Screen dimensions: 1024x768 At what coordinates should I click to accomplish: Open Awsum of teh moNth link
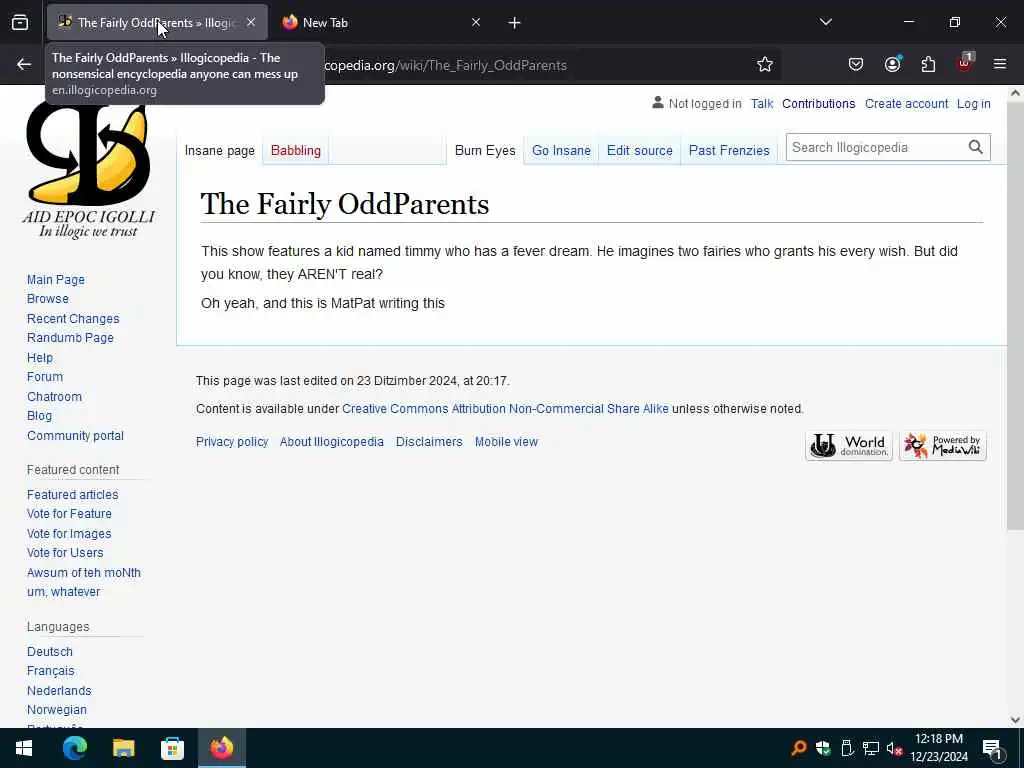84,573
